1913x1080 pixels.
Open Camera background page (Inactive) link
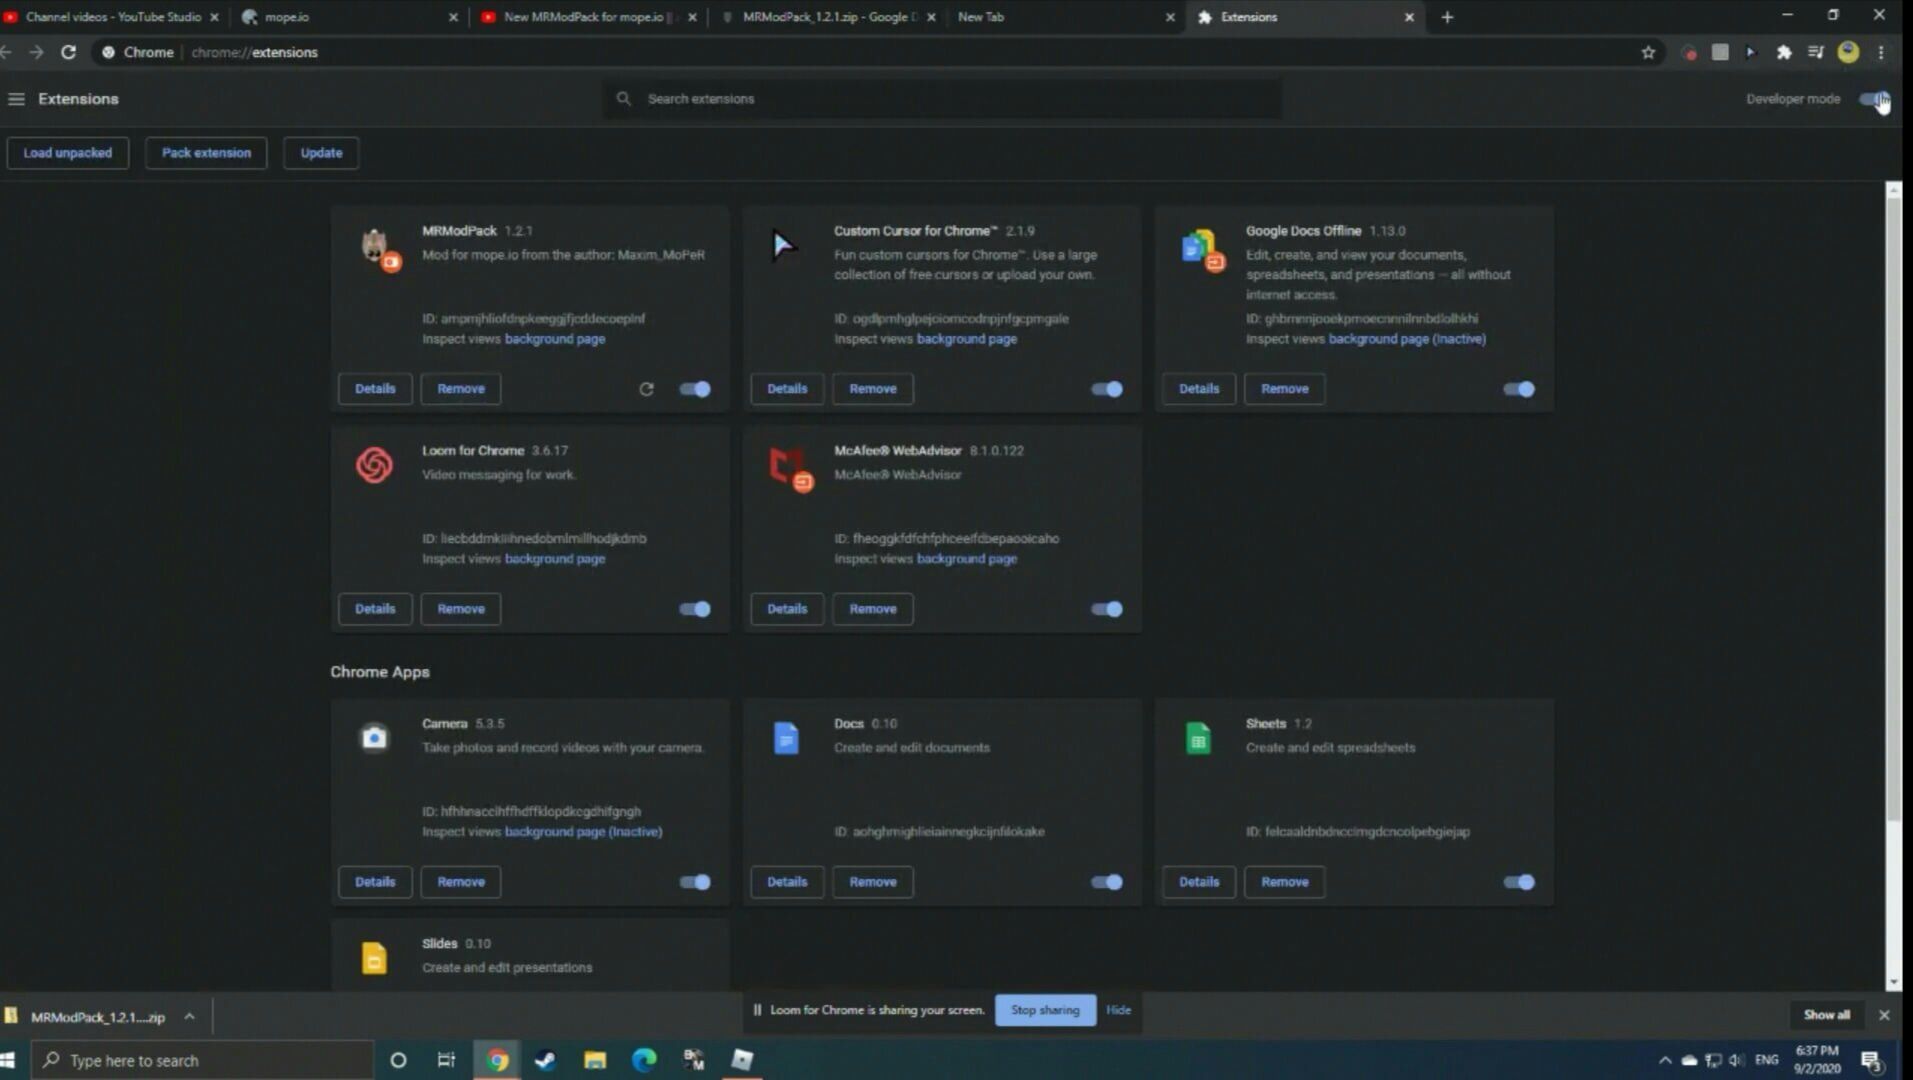tap(584, 832)
